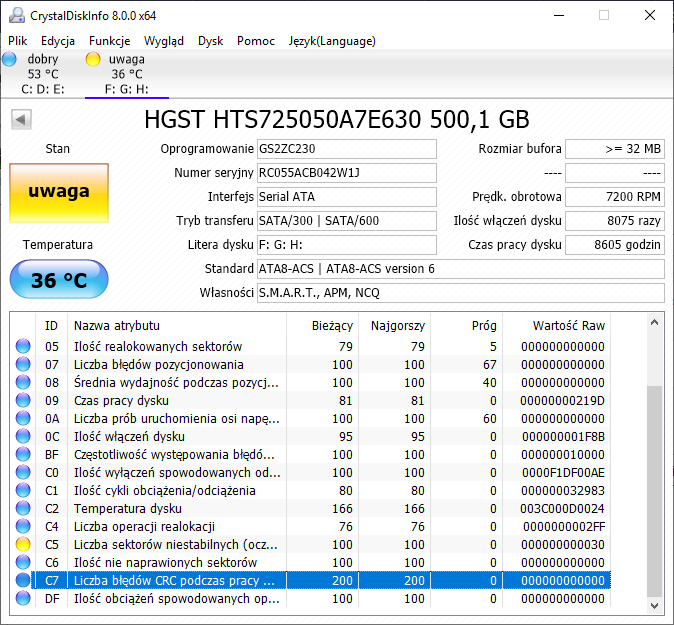The height and width of the screenshot is (625, 674).
Task: Click the blue status icon for attribute 05
Action: coord(23,346)
